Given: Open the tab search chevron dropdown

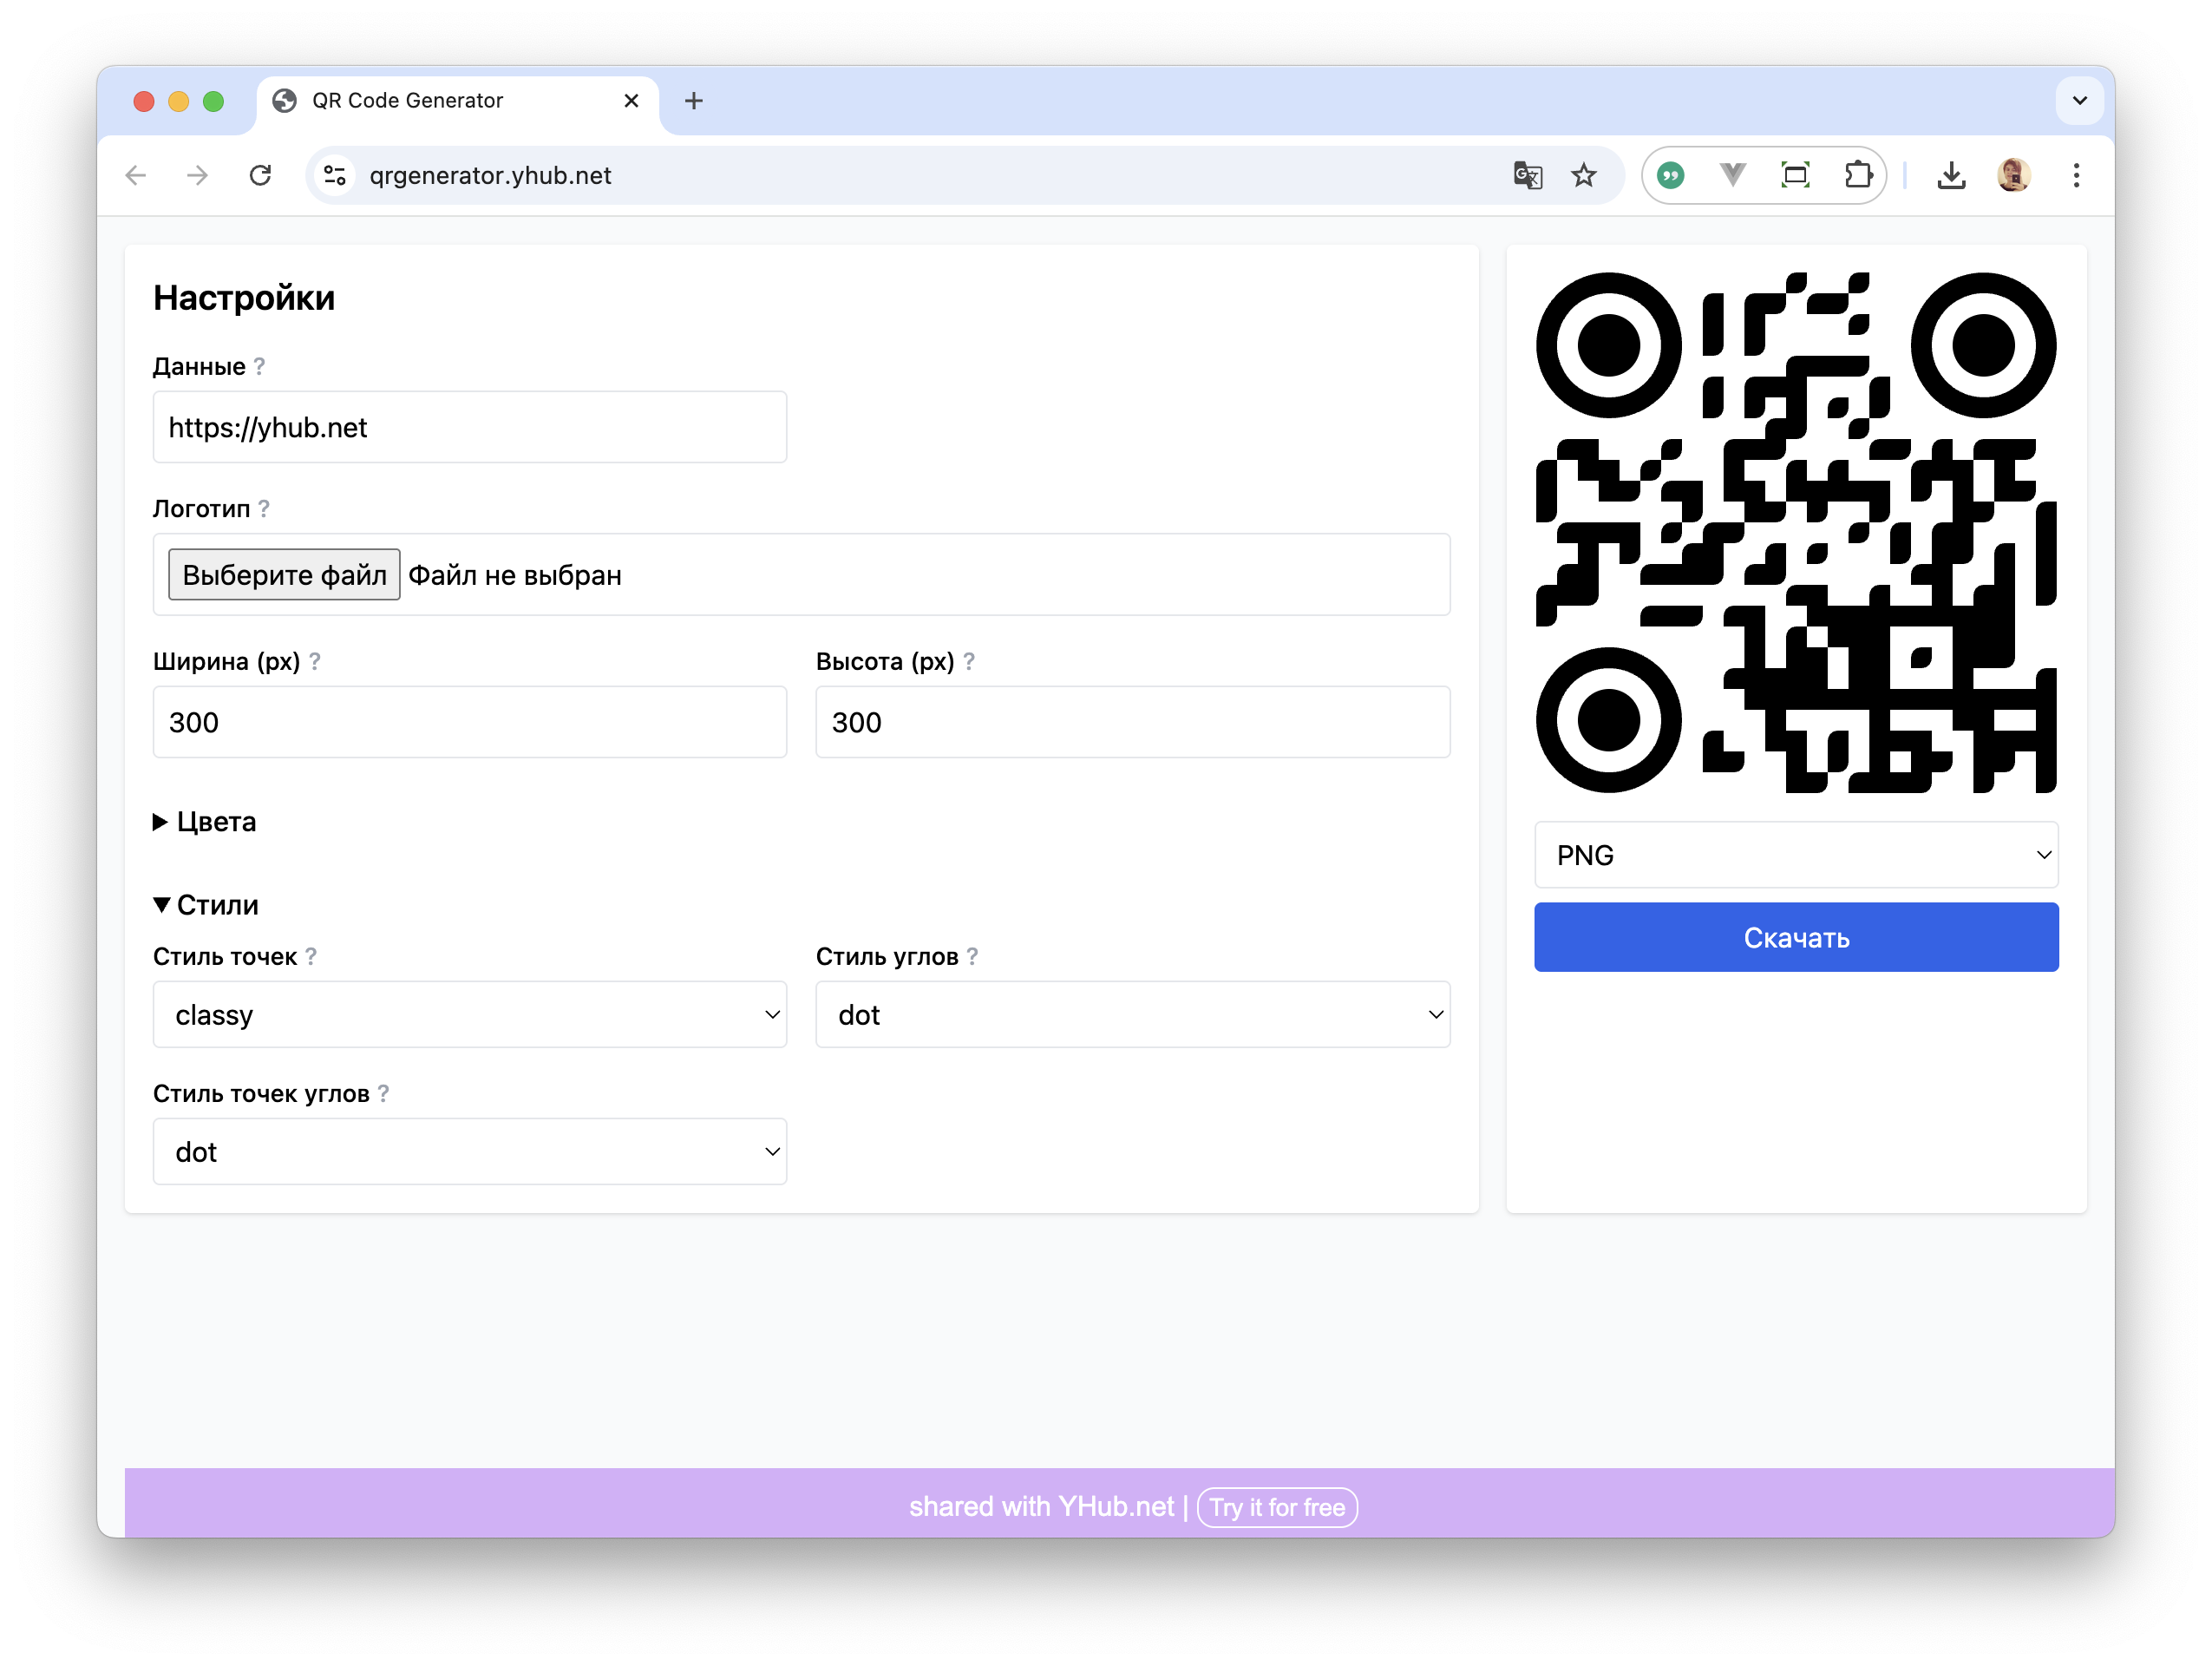Looking at the screenshot, I should click(x=2080, y=101).
